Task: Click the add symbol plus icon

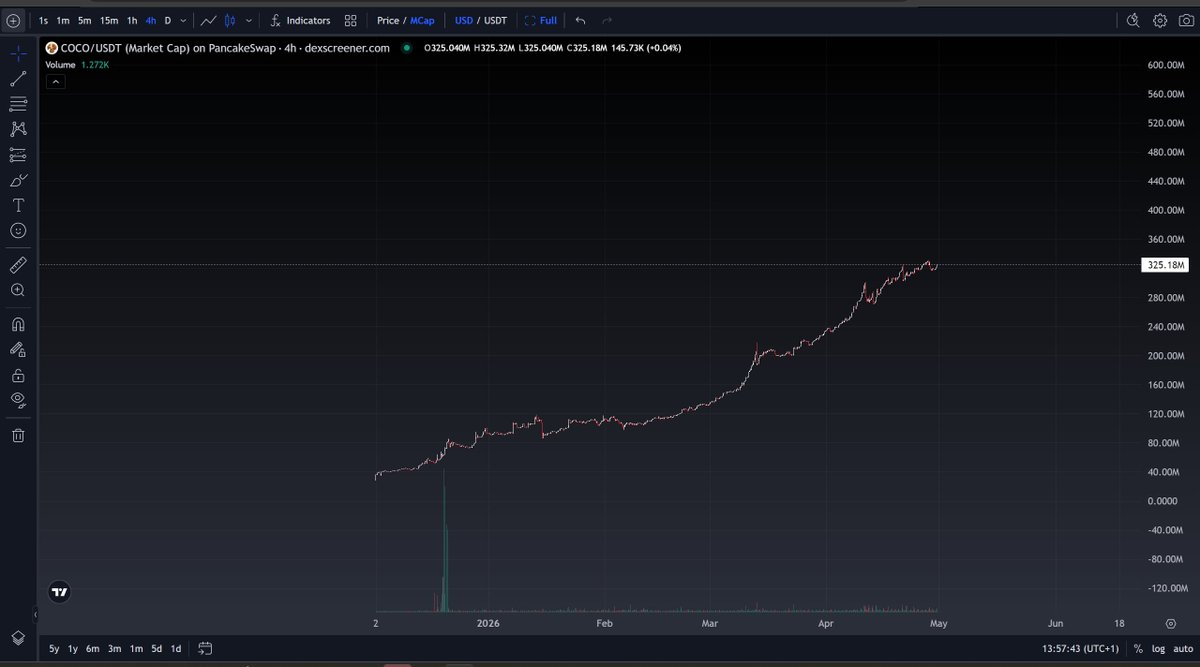Action: [x=13, y=20]
